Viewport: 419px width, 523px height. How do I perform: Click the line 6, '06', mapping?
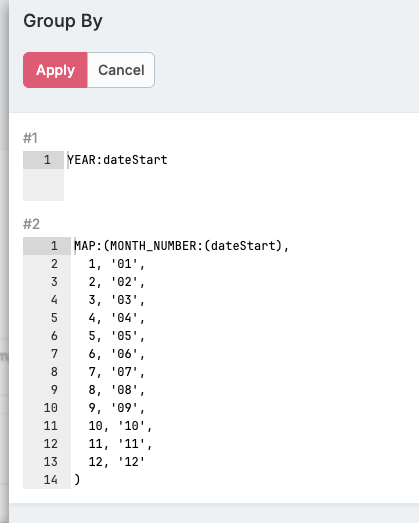coord(116,354)
